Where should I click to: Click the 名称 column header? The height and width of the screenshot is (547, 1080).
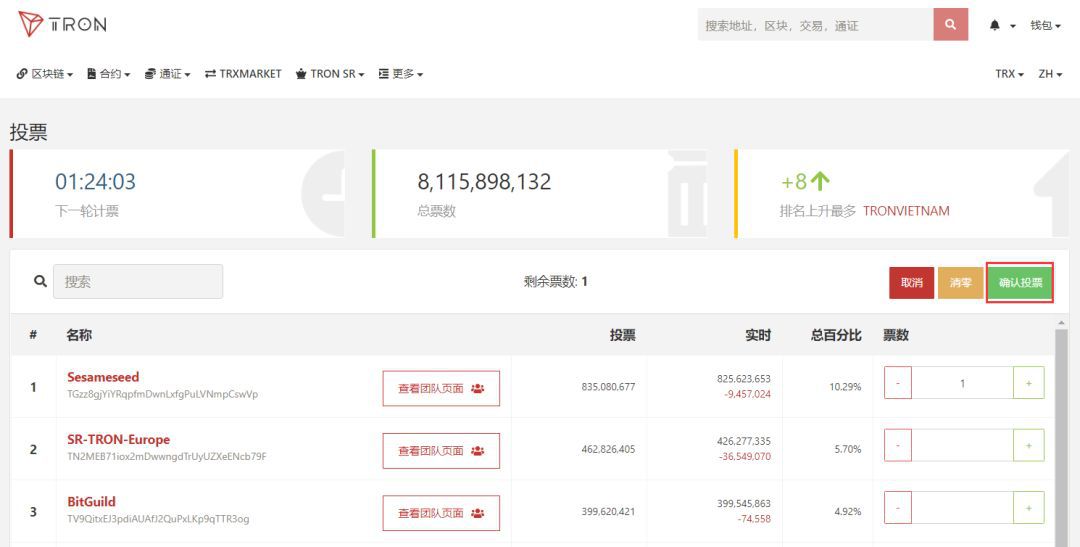pyautogui.click(x=79, y=336)
